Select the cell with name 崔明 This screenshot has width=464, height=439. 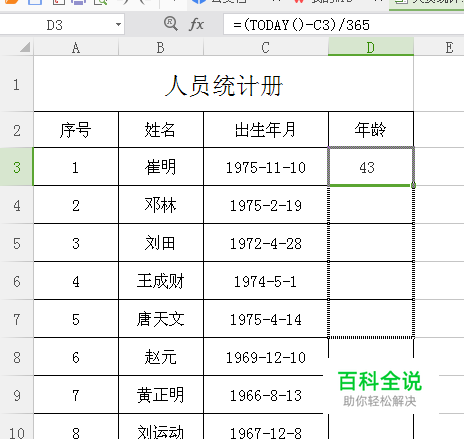(x=161, y=167)
